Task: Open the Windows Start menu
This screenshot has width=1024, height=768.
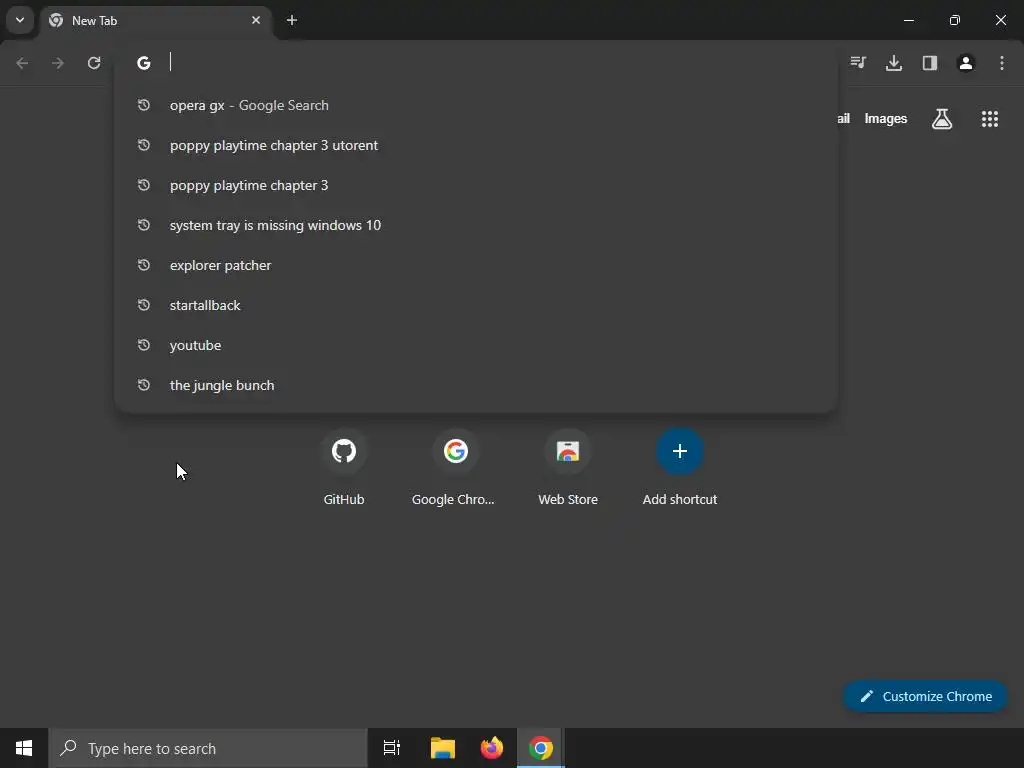Action: 24,748
